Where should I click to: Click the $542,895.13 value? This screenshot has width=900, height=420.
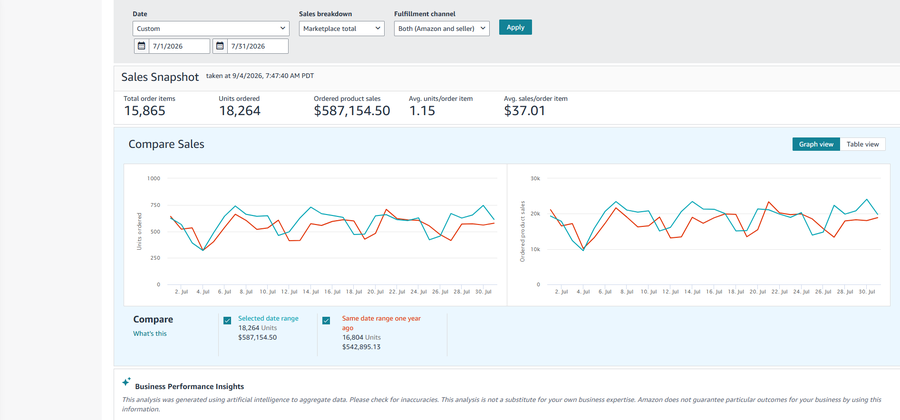(362, 347)
